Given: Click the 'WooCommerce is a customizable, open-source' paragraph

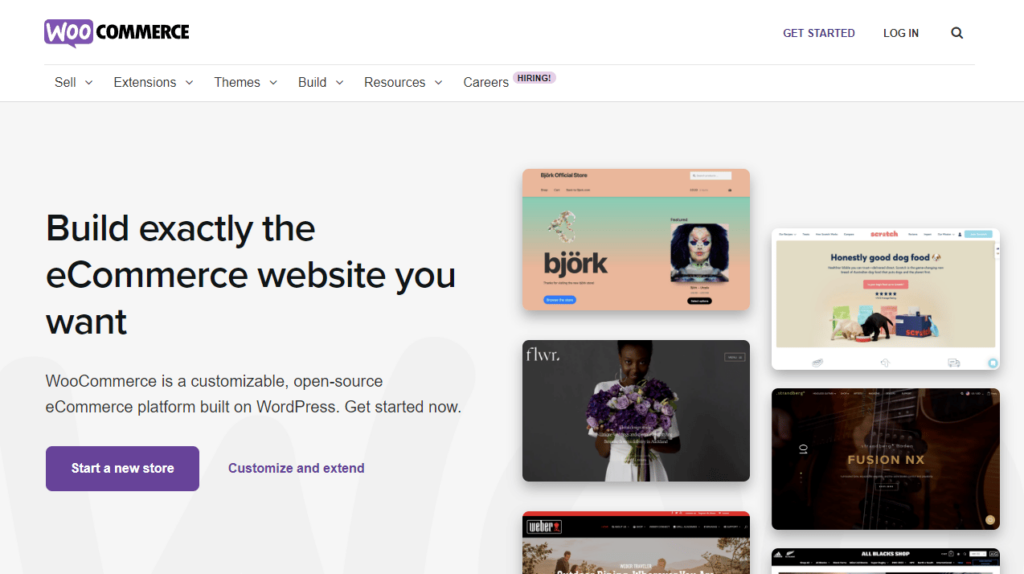Looking at the screenshot, I should tap(253, 394).
